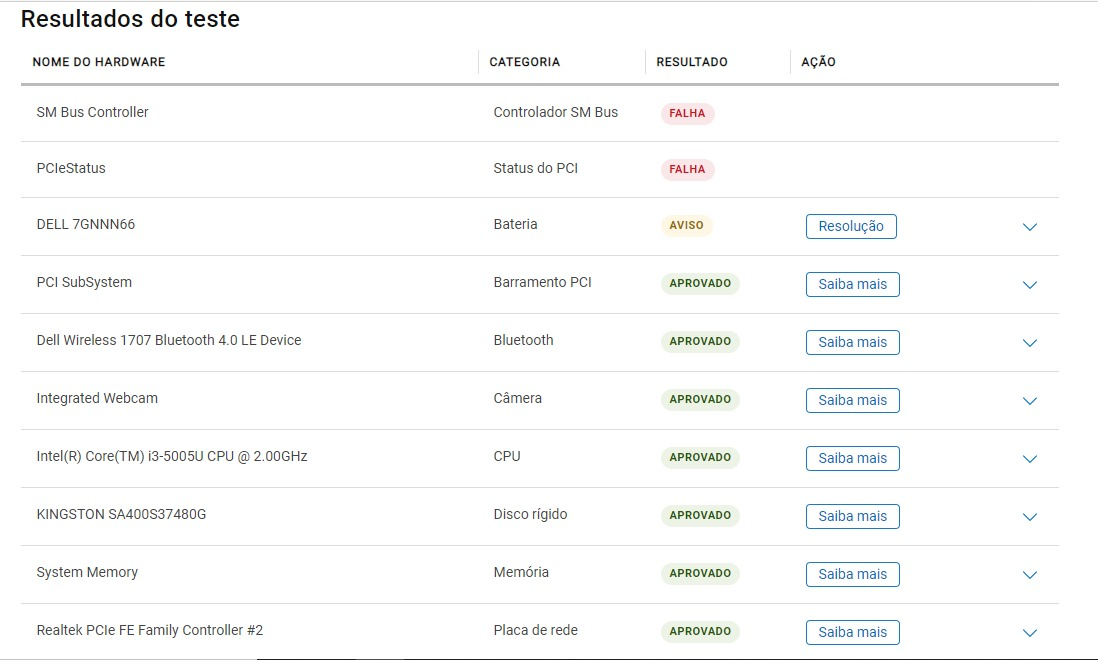Select the Placa de rede category cell
The image size is (1098, 660).
click(x=536, y=630)
